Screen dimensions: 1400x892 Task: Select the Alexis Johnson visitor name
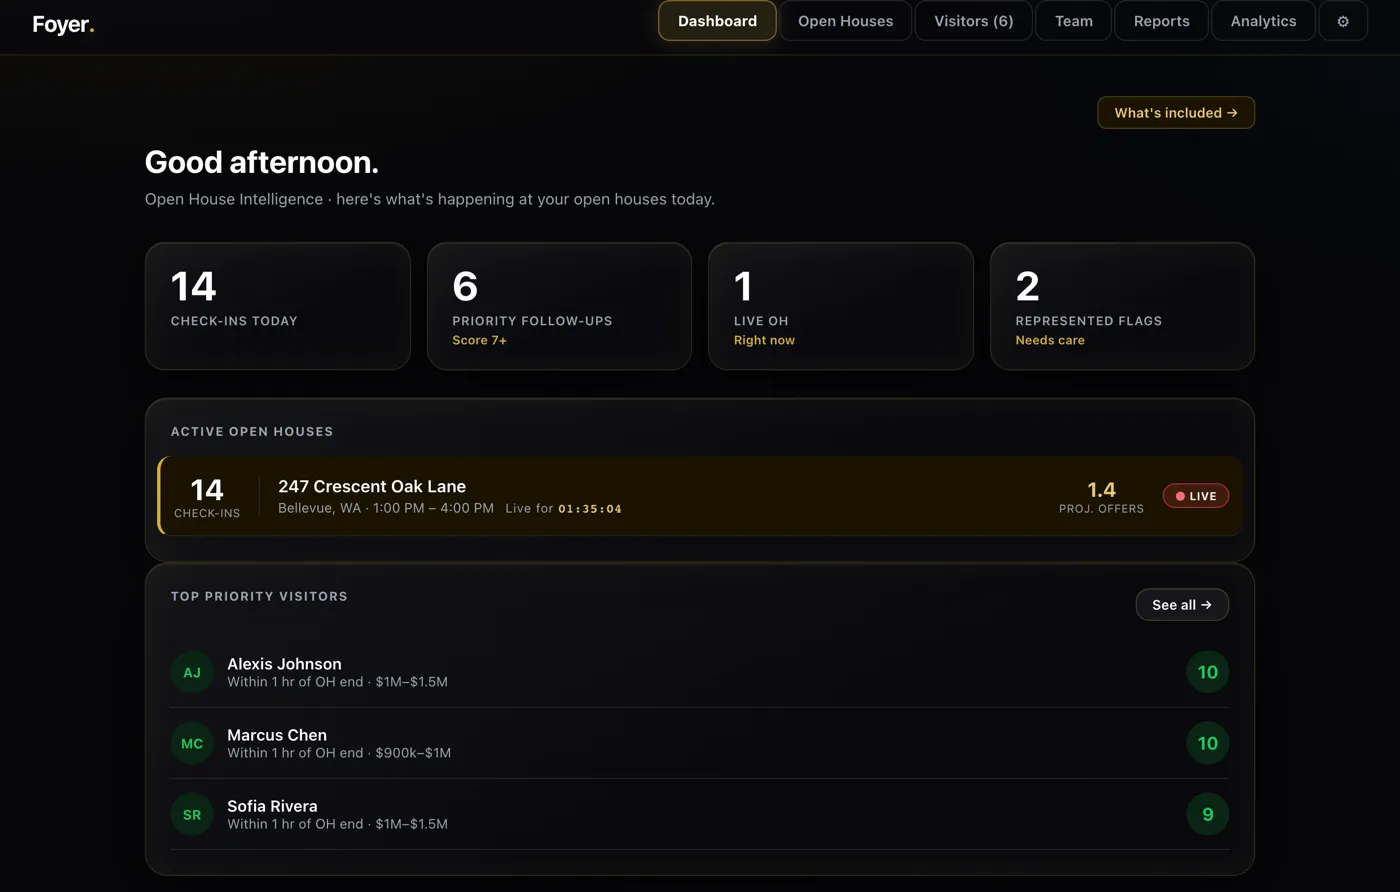pyautogui.click(x=284, y=664)
